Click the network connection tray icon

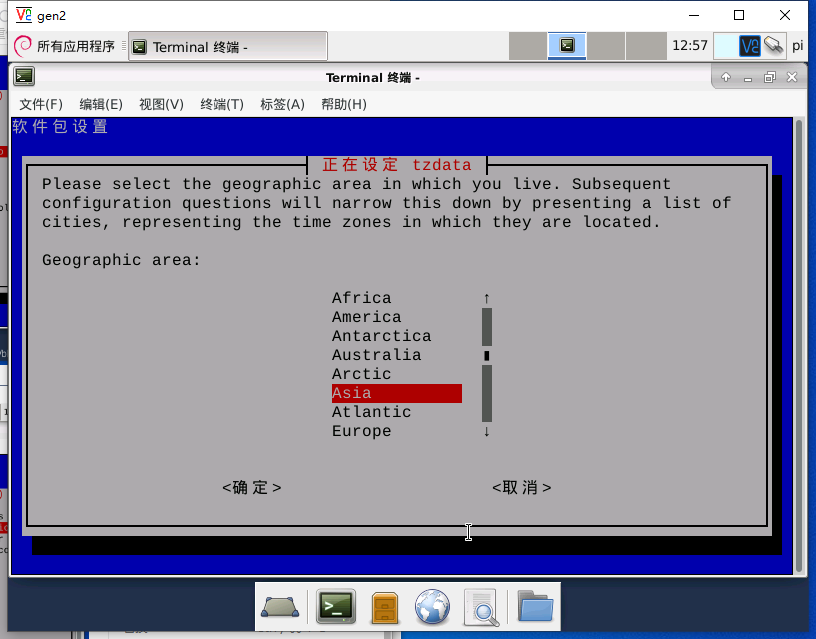point(774,45)
